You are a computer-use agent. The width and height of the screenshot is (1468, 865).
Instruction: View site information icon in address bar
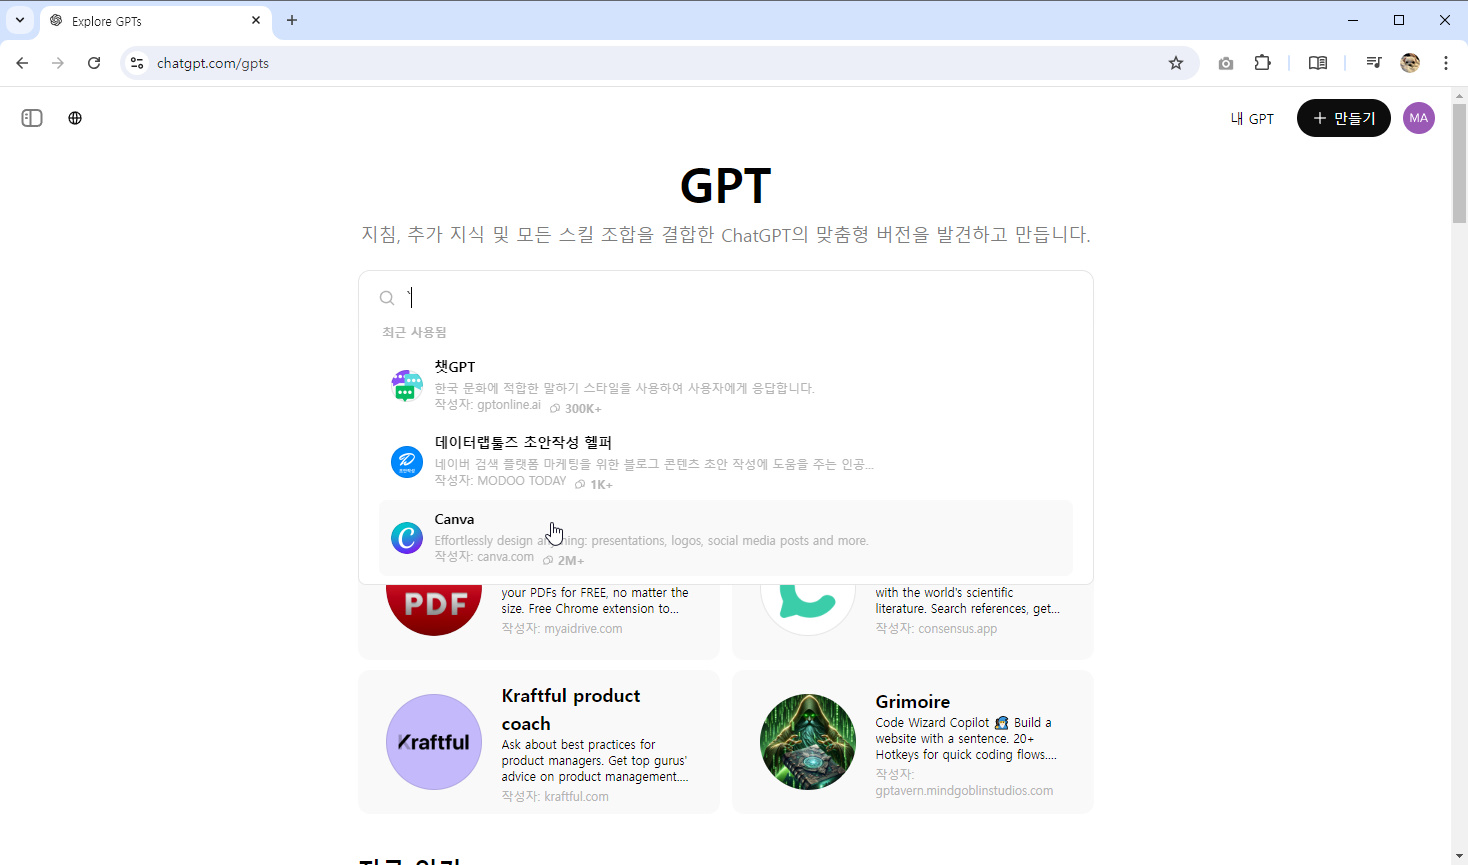(x=138, y=63)
